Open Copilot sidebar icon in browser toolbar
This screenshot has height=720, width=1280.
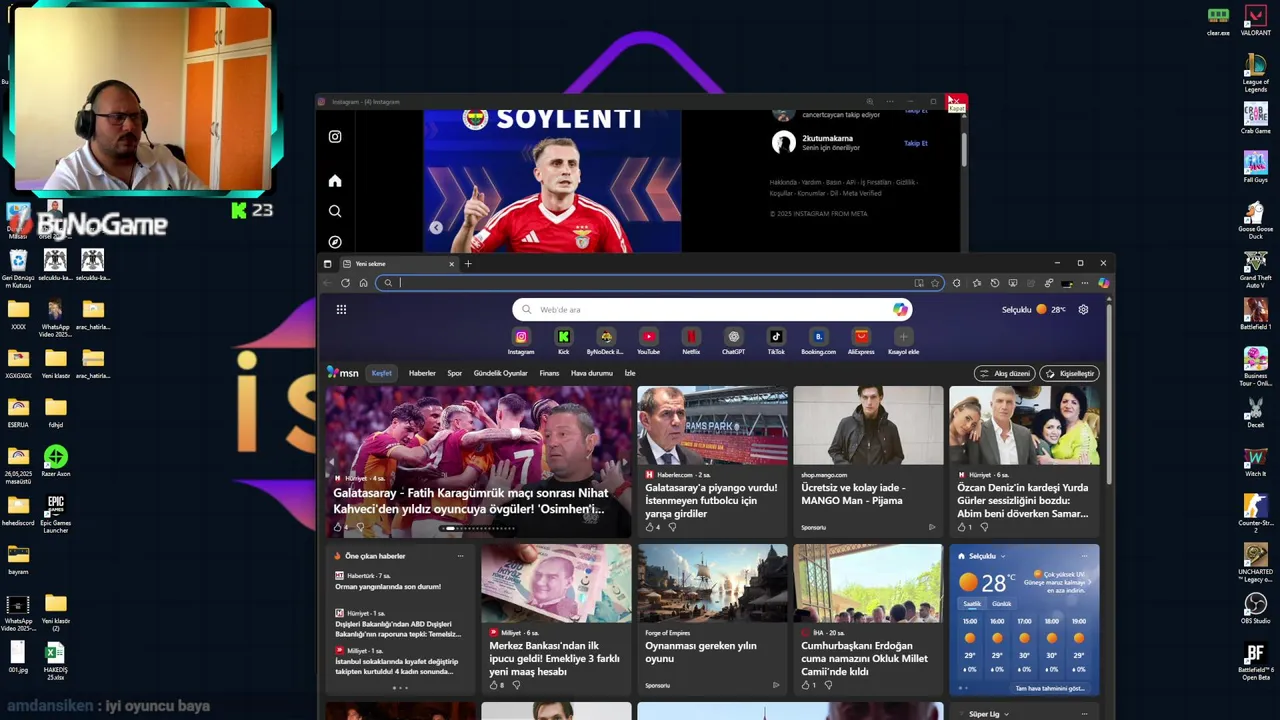(1103, 283)
